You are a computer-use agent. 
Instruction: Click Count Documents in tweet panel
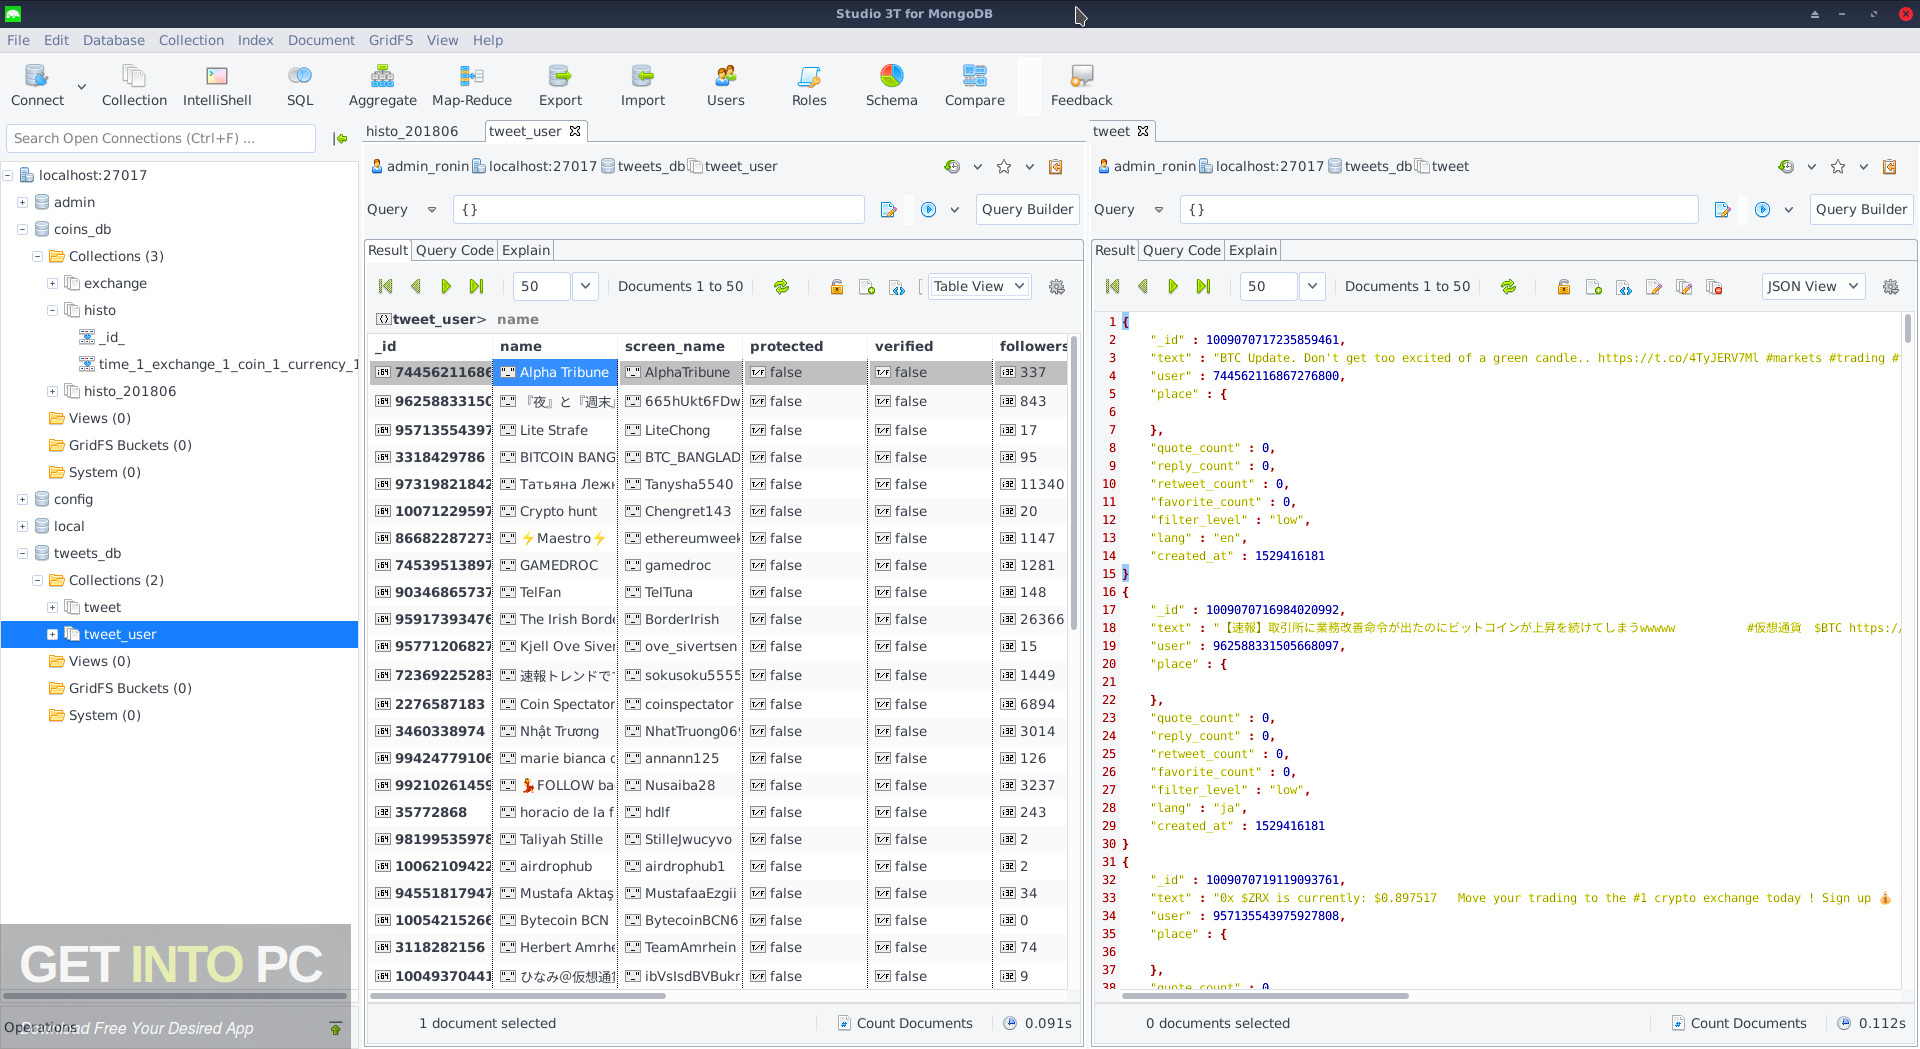click(x=1739, y=1023)
